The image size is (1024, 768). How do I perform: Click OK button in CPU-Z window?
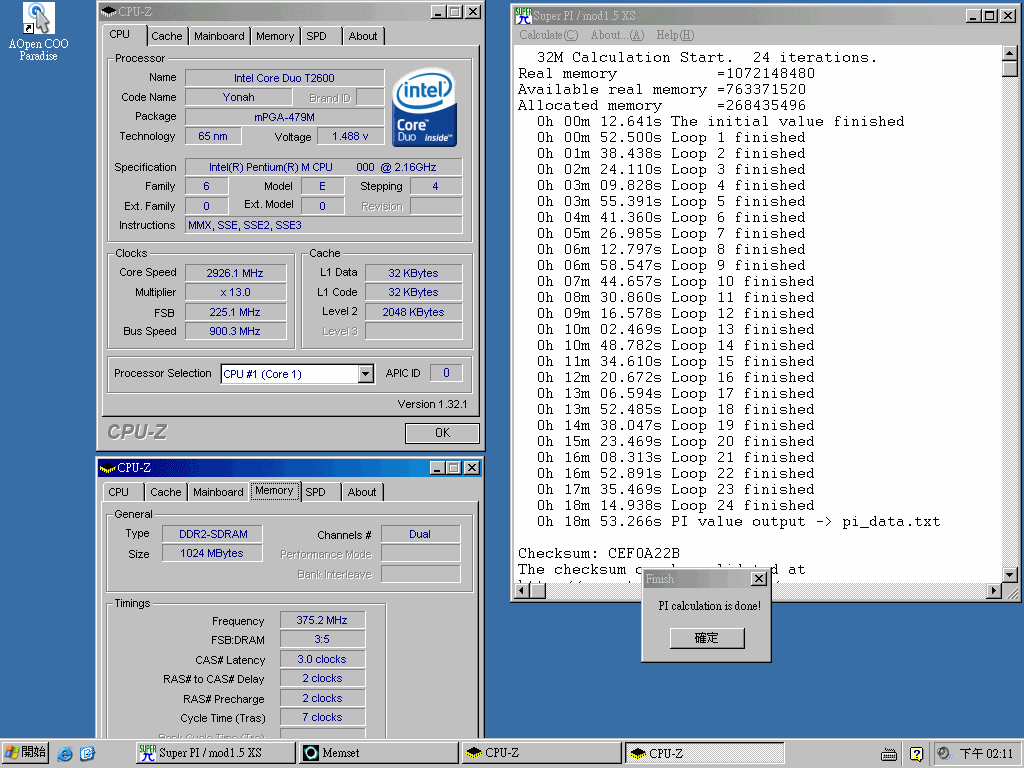click(x=442, y=433)
